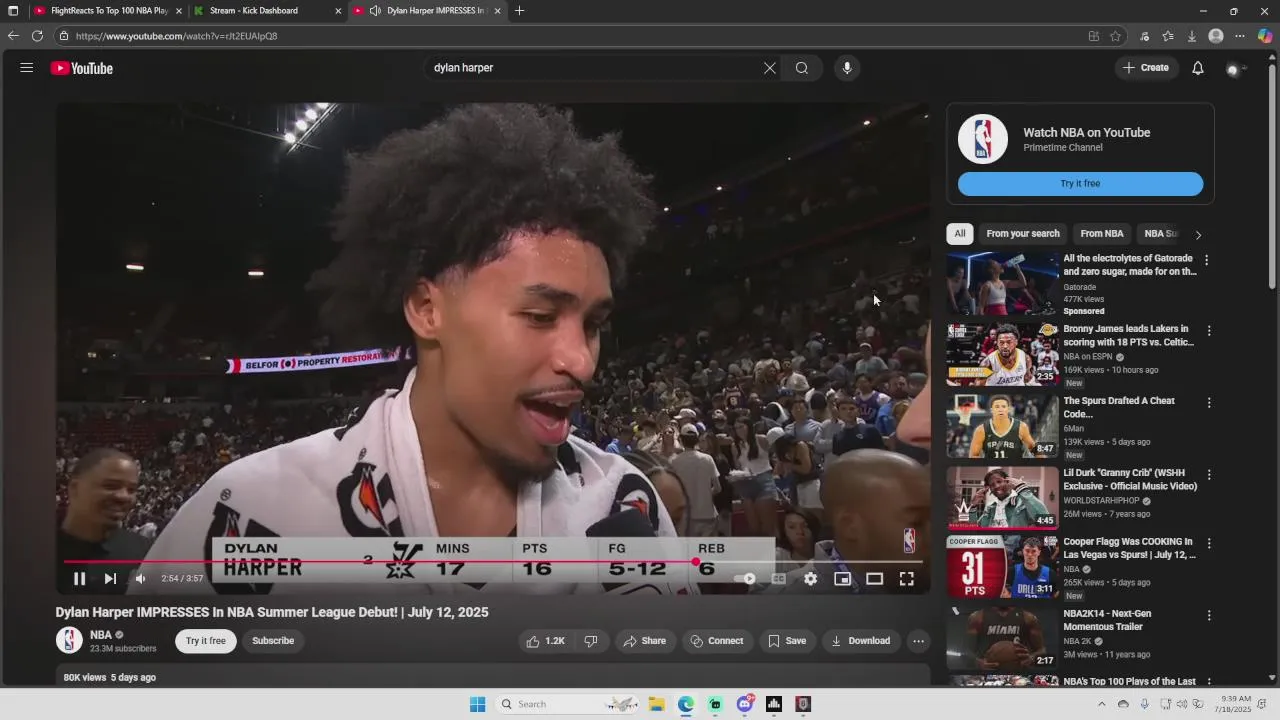Save video to a playlist
The image size is (1280, 720).
coord(787,641)
